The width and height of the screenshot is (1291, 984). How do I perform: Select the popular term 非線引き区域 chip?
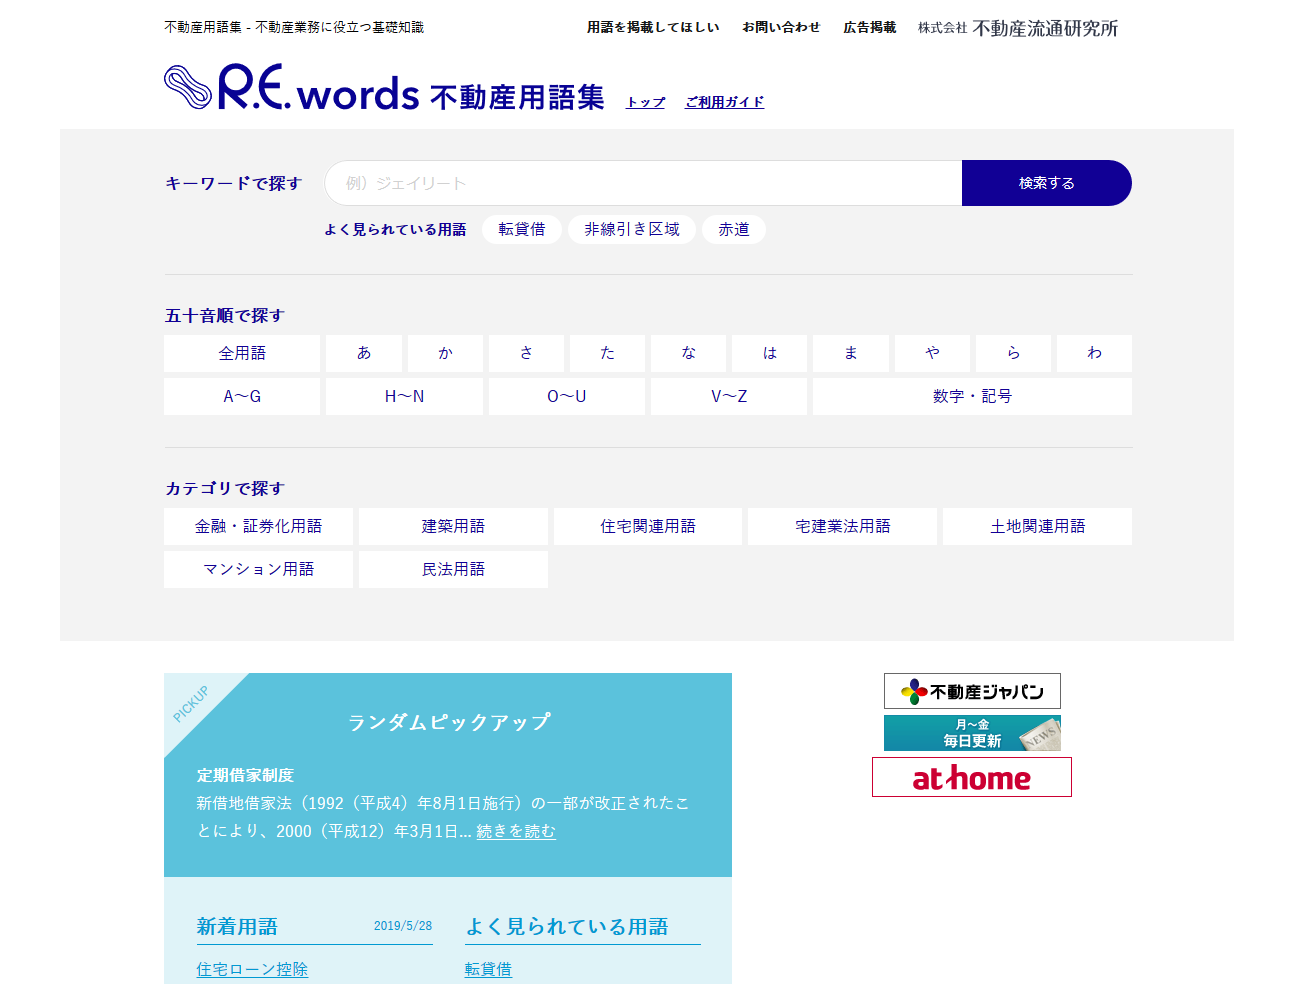[x=632, y=229]
